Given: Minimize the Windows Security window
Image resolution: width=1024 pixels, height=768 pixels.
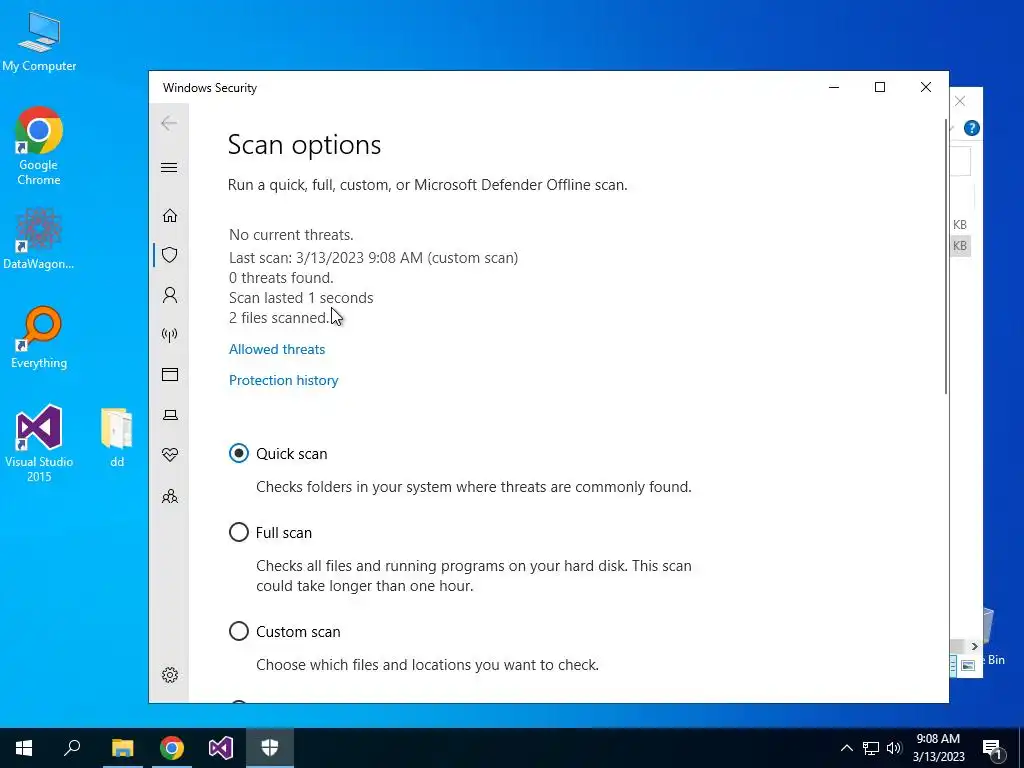Looking at the screenshot, I should [834, 88].
